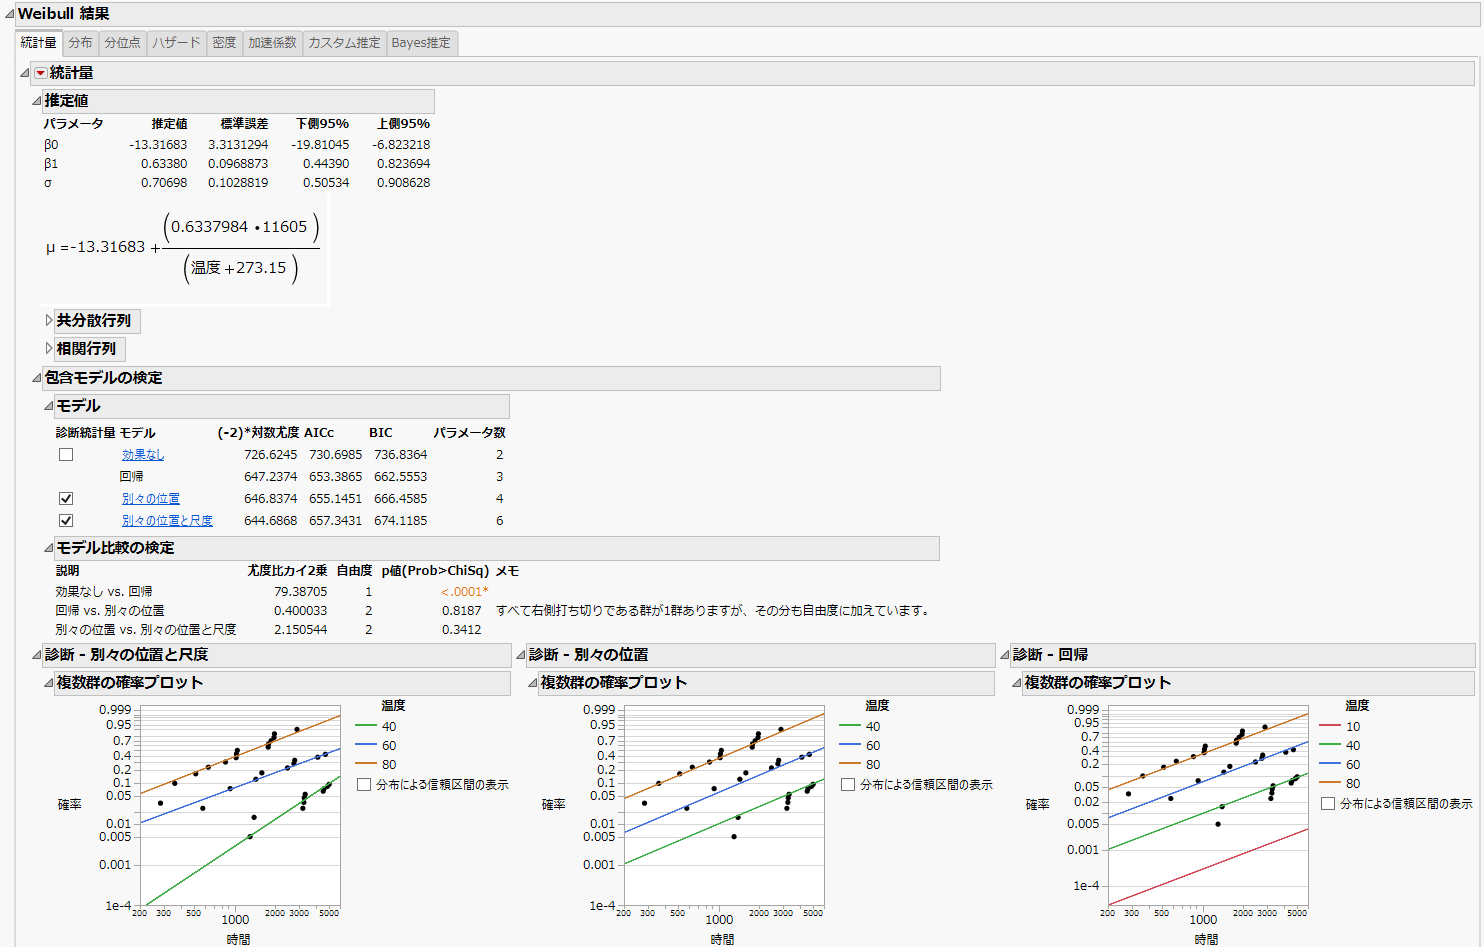Select the Bayes推定 tab
Viewport: 1484px width, 947px height.
[421, 43]
